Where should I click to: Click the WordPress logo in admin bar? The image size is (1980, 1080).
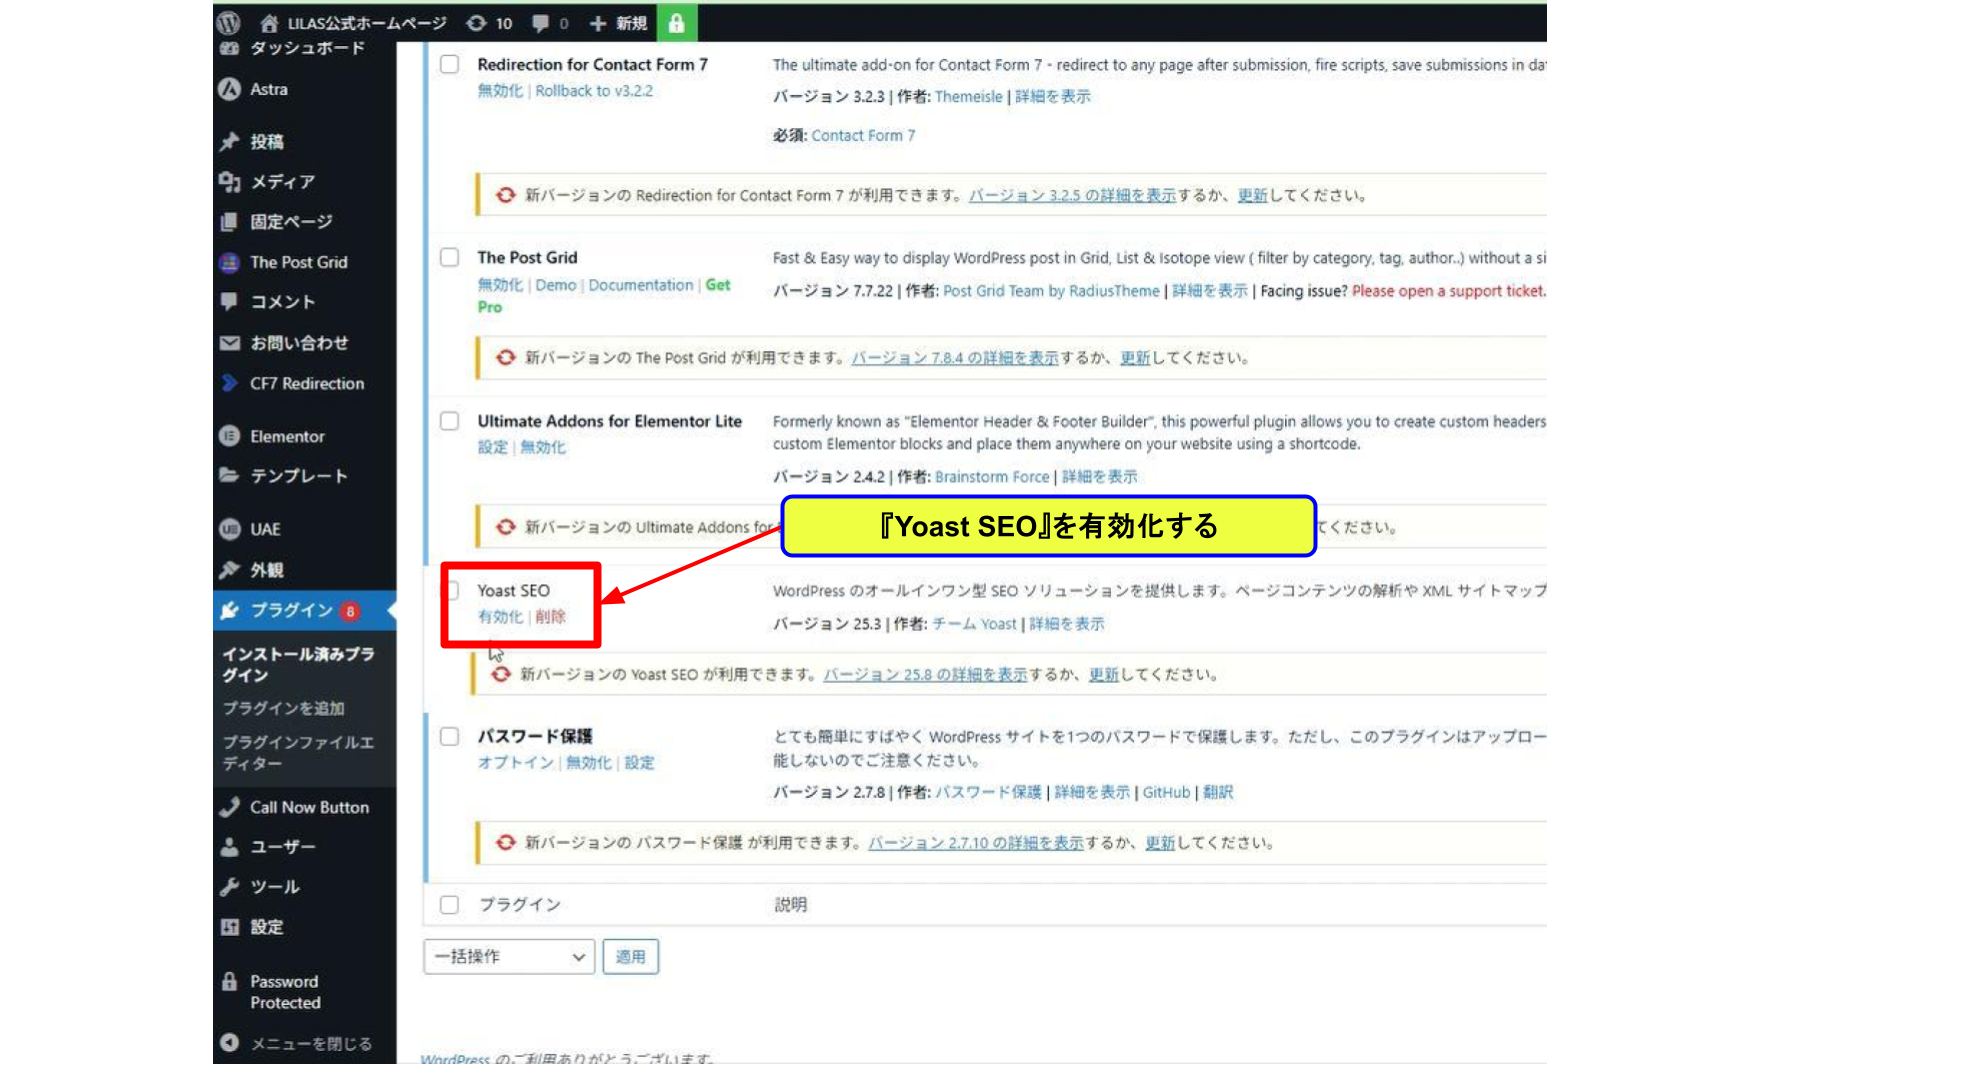point(229,22)
